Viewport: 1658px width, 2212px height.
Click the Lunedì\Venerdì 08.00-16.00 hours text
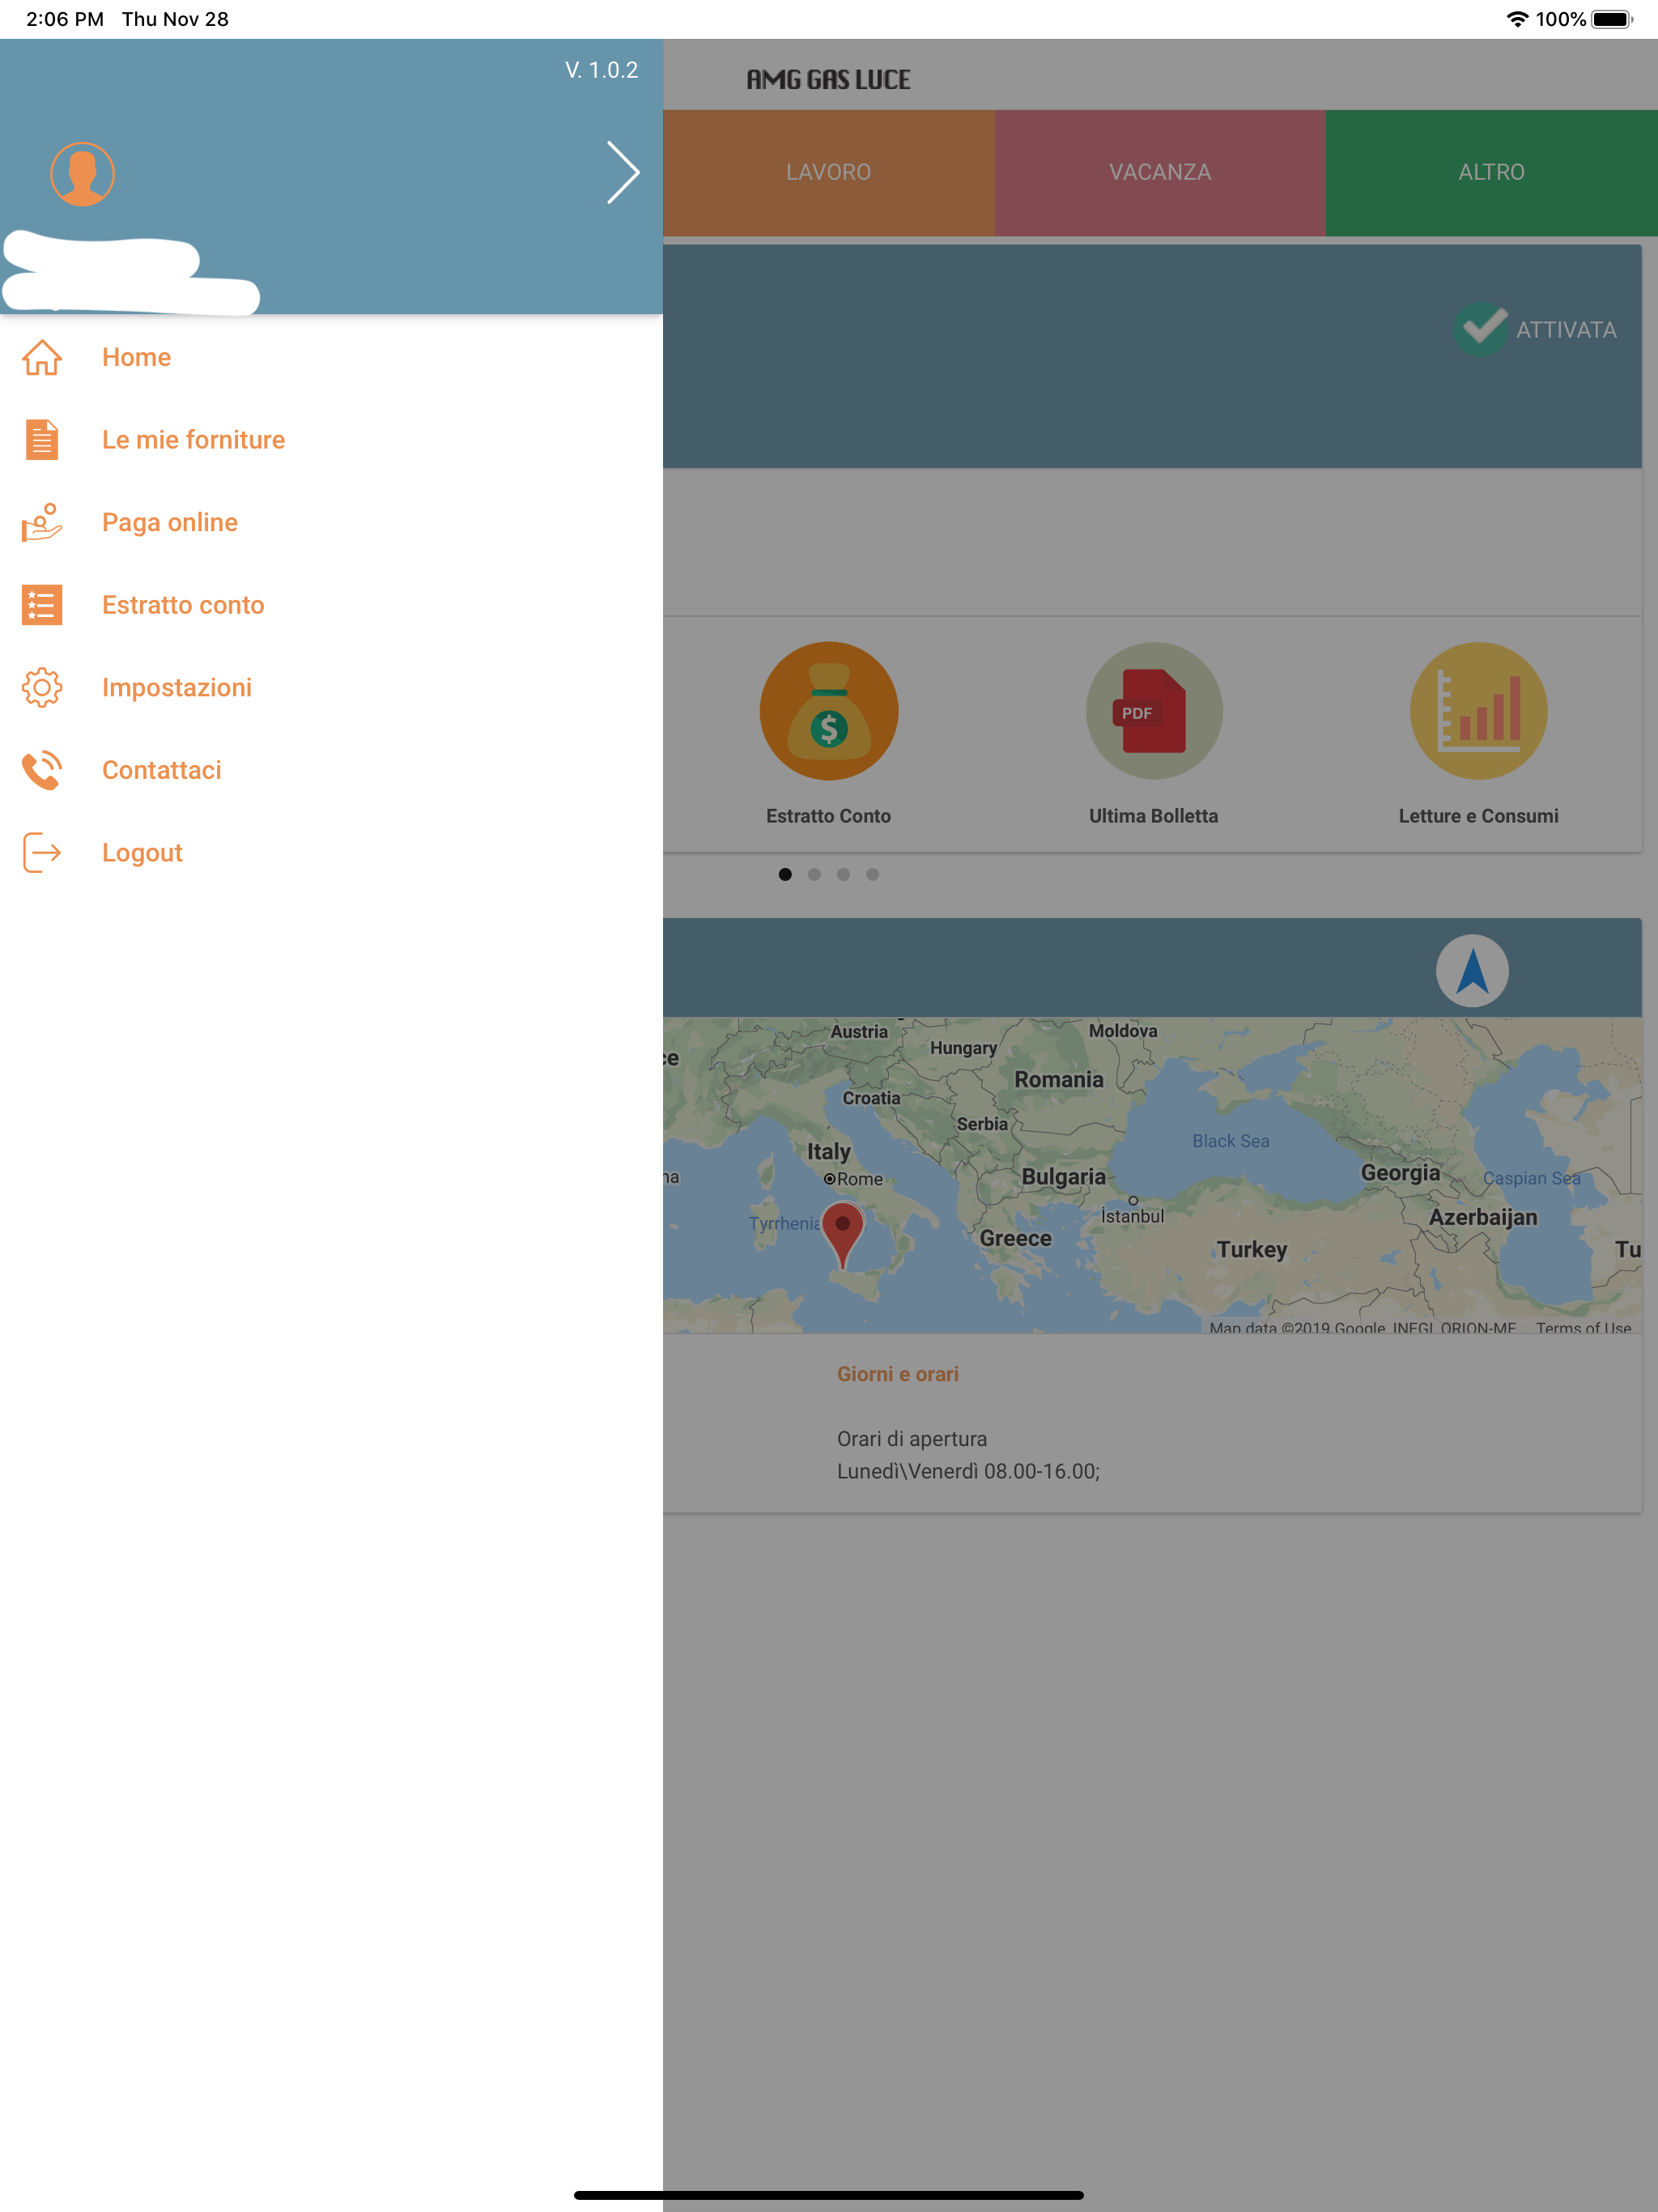[968, 1471]
